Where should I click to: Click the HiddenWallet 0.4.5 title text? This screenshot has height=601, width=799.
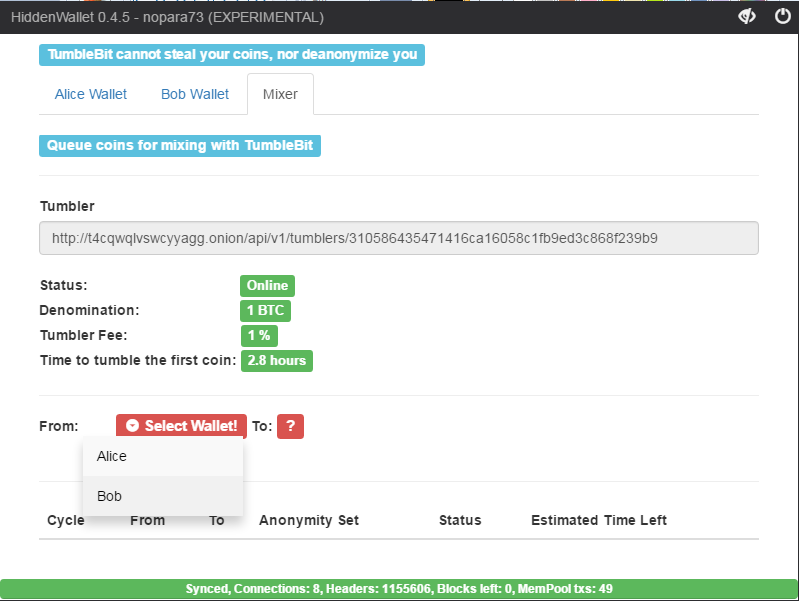(167, 17)
